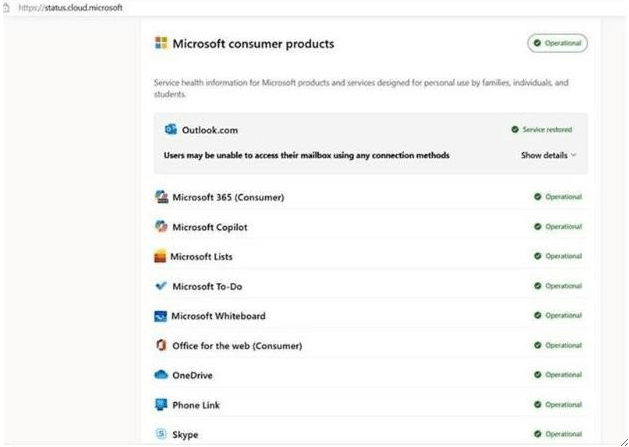Click the Office for the web icon
Viewport: 629px width, 447px height.
pyautogui.click(x=161, y=345)
